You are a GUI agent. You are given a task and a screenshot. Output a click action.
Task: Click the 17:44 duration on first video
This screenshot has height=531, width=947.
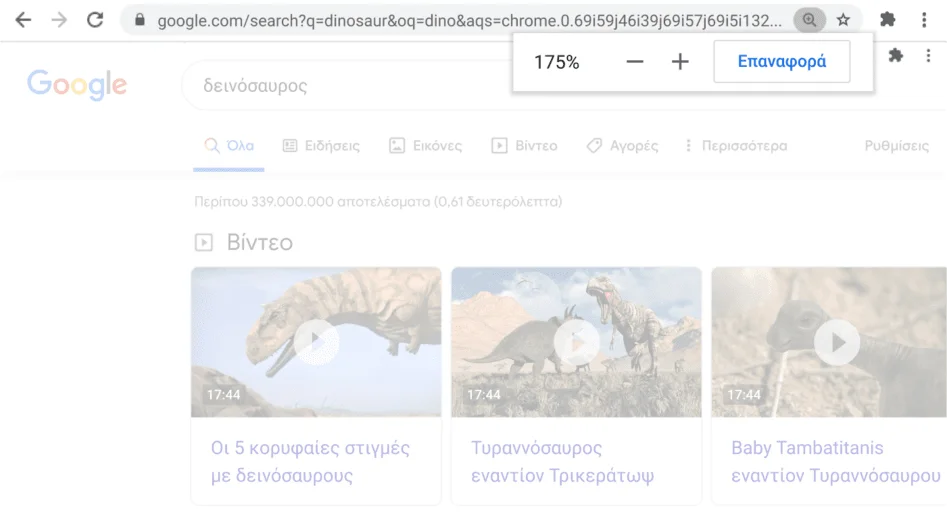pyautogui.click(x=224, y=394)
